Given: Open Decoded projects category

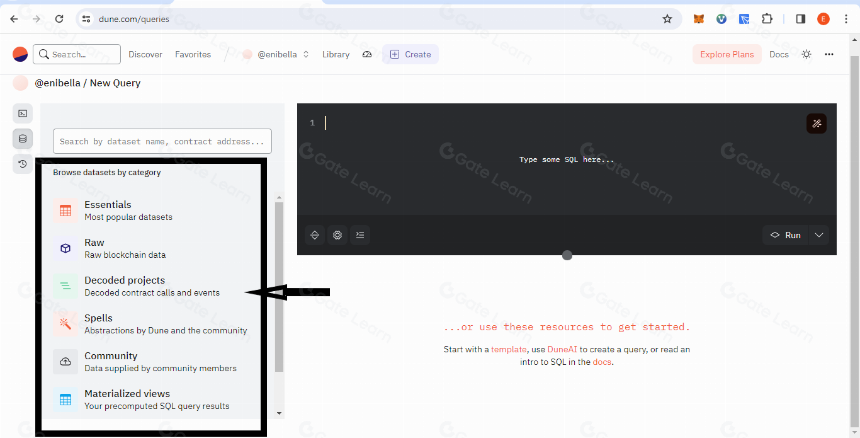Looking at the screenshot, I should click(x=156, y=286).
